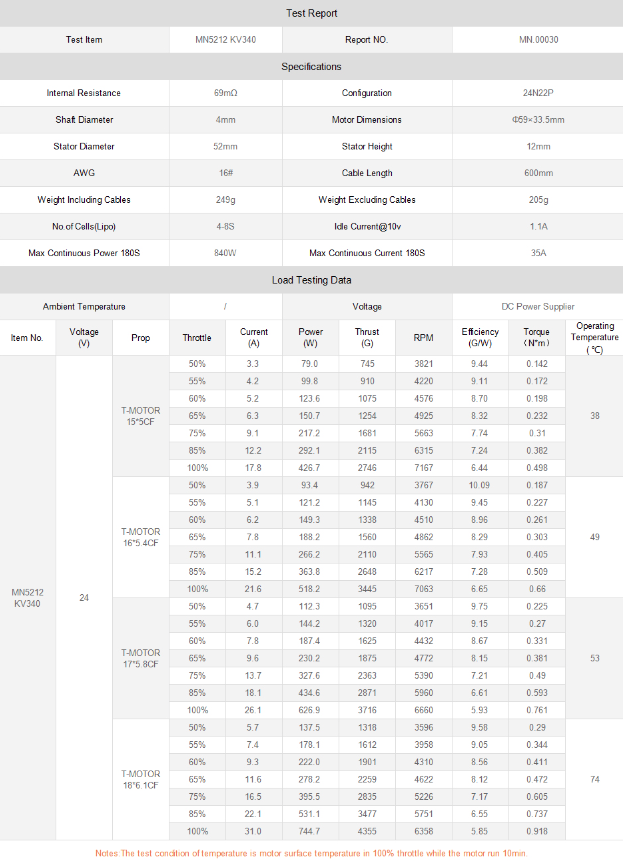
Task: Click the '600mm' cable length value
Action: coord(538,173)
